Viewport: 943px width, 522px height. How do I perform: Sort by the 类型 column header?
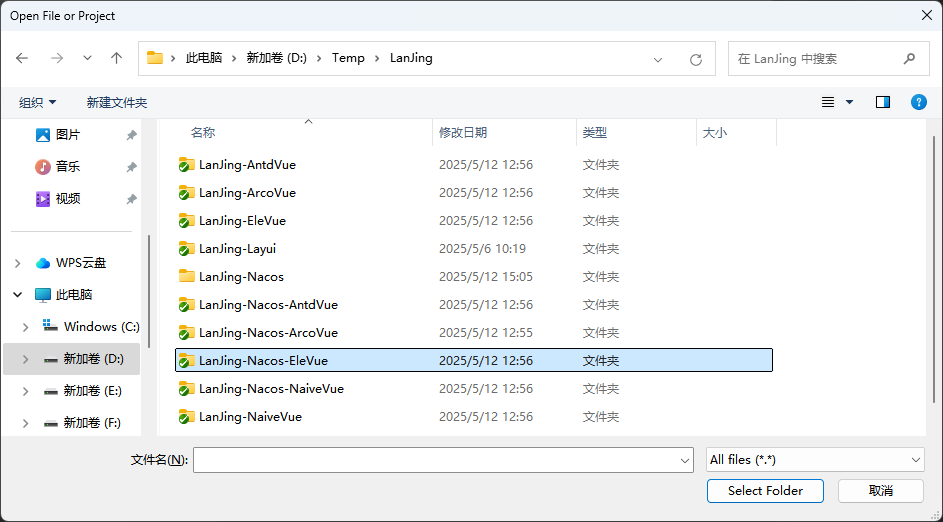click(595, 133)
